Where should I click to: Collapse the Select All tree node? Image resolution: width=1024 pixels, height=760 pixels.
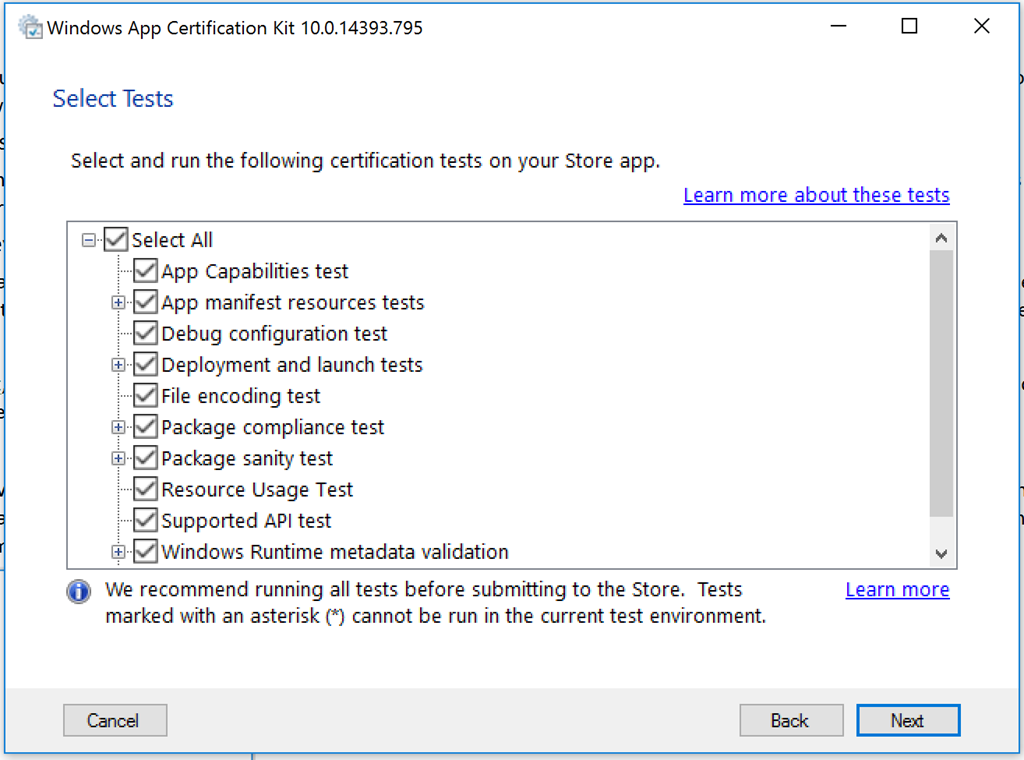(x=89, y=239)
